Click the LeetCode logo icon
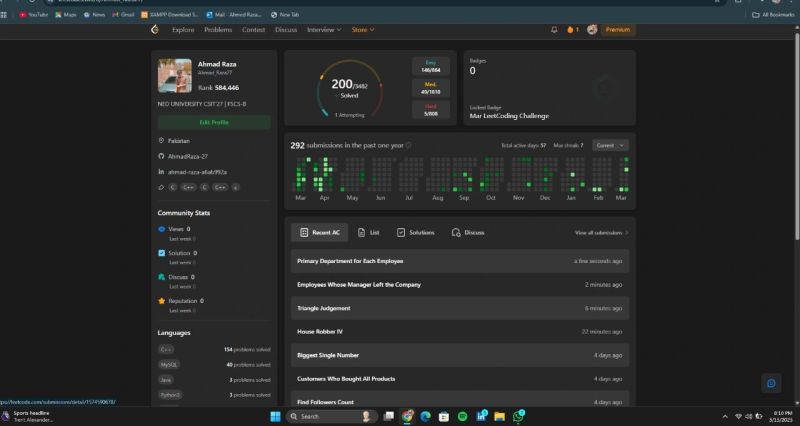Viewport: 800px width, 426px height. click(155, 30)
